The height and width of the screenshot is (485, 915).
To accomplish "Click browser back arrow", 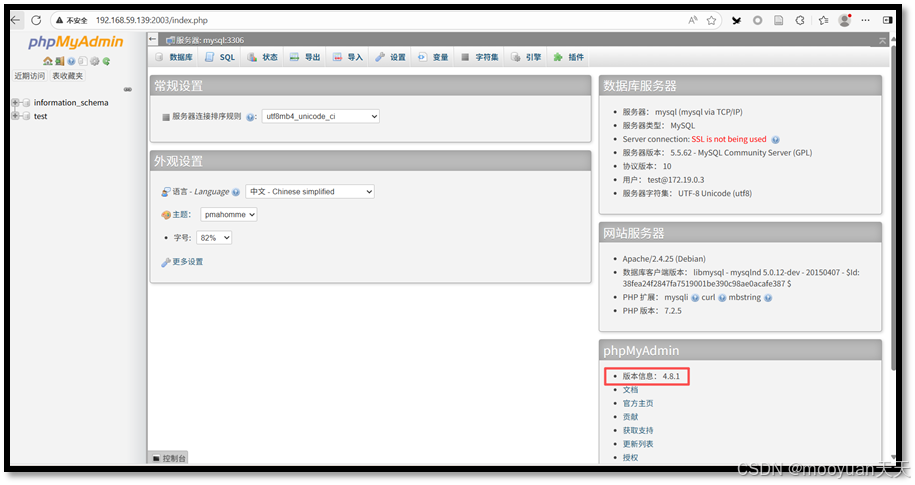I will coord(16,20).
